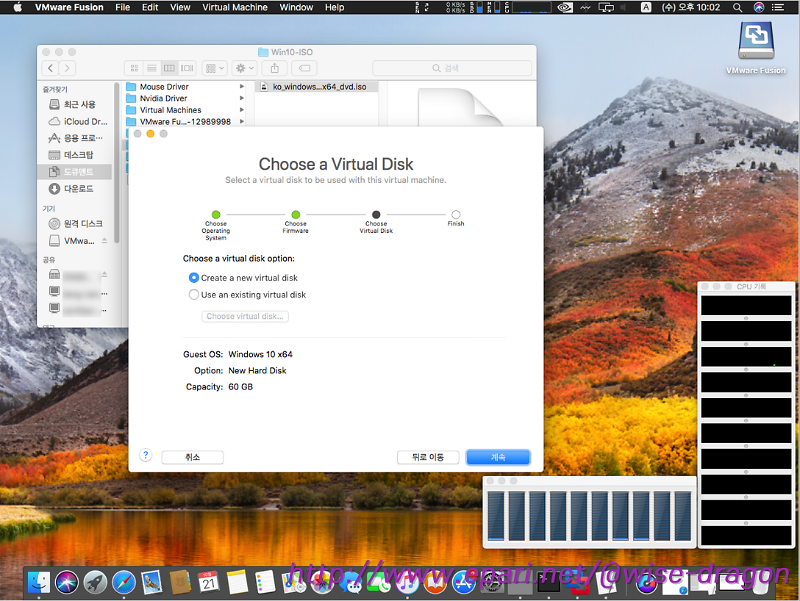Go forward in the Finder window
Screen dimensions: 800x601
[67, 68]
